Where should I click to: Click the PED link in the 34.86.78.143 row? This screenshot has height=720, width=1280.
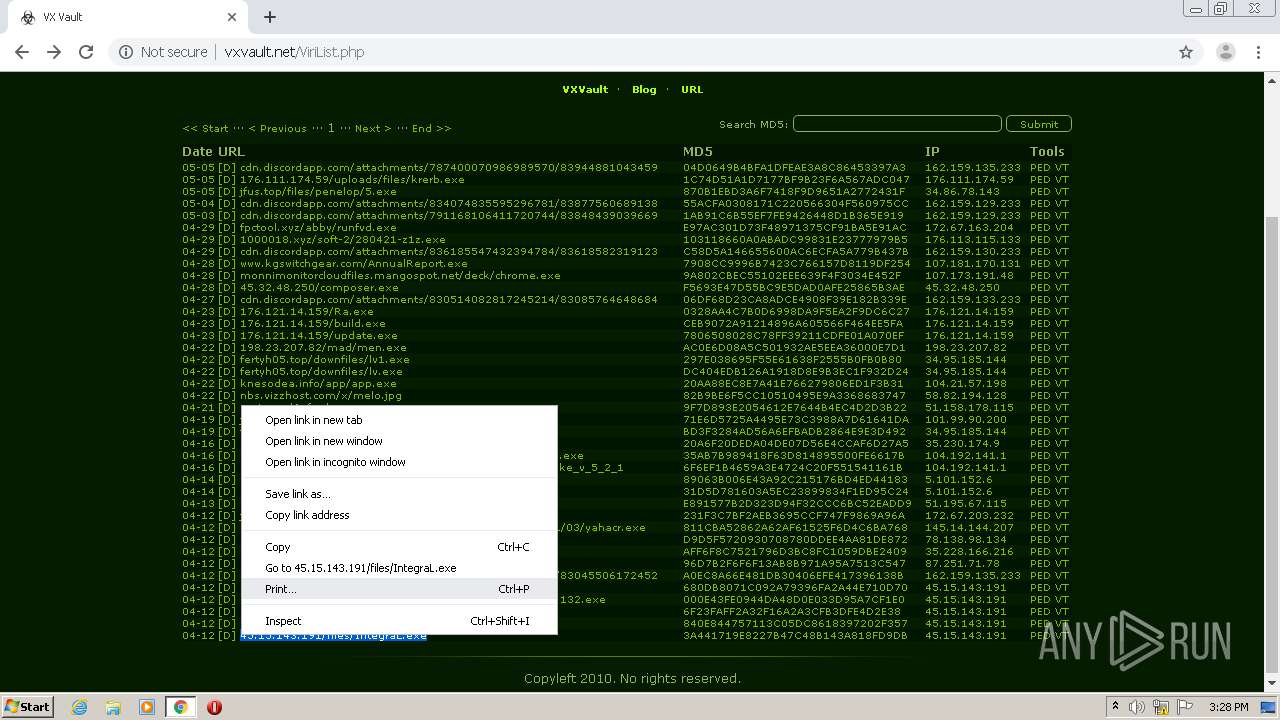pyautogui.click(x=1040, y=191)
